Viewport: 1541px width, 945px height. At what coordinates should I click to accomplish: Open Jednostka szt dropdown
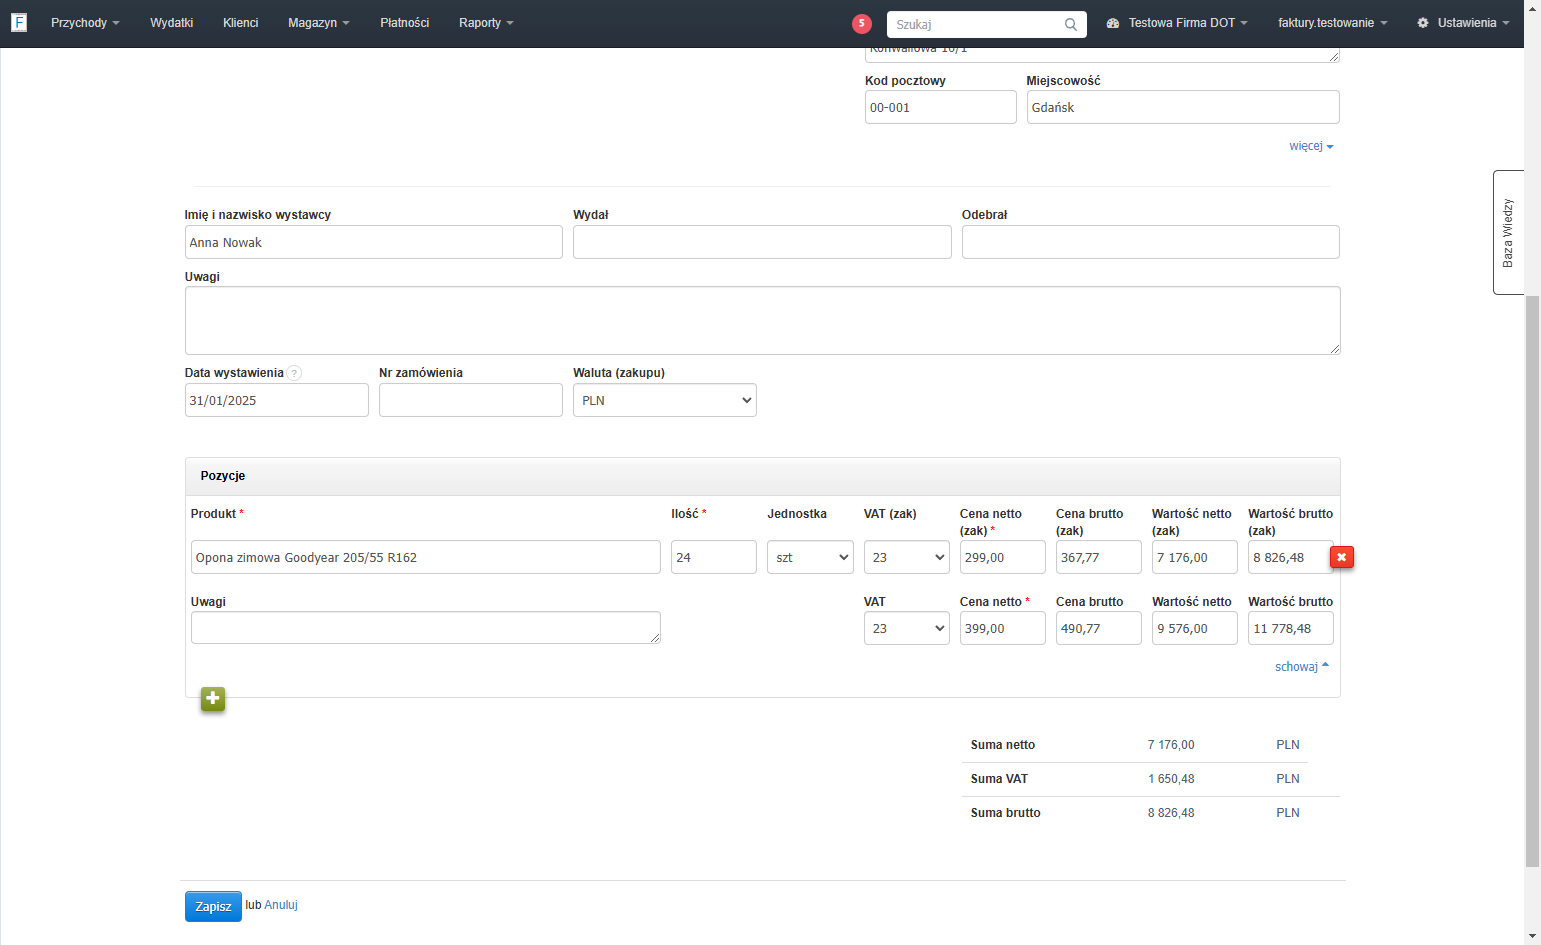point(810,557)
